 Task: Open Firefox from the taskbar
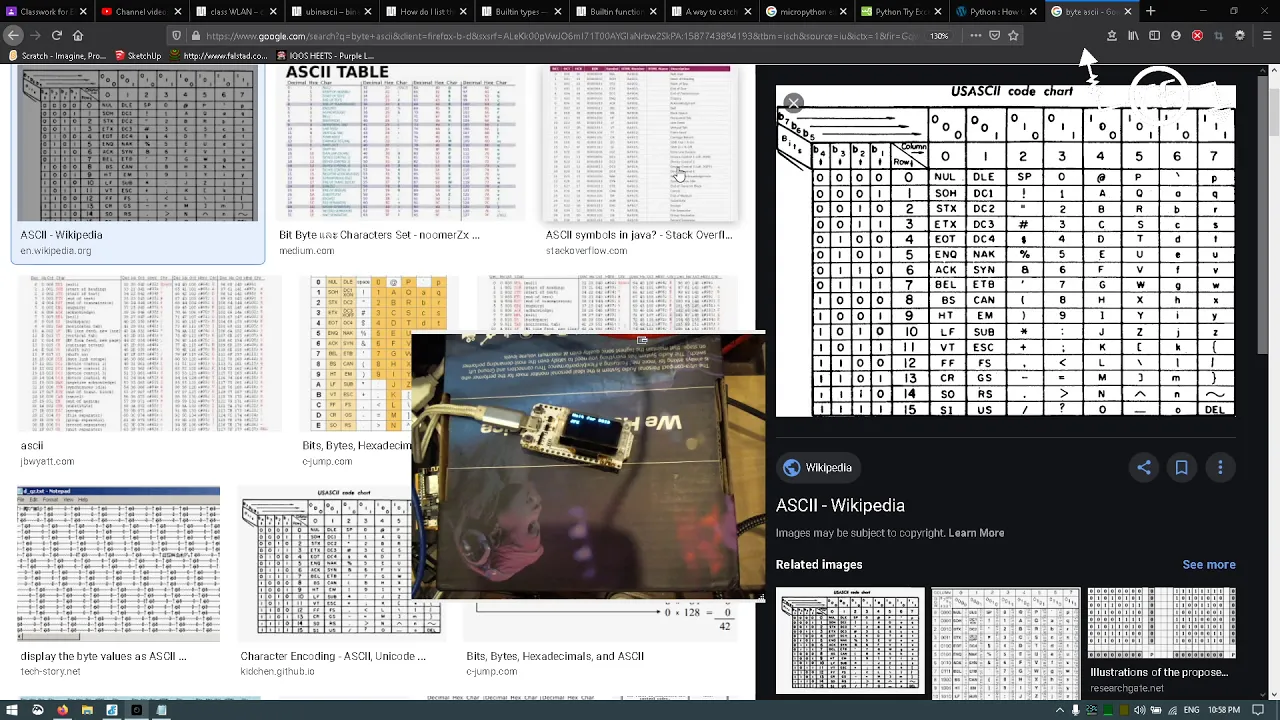[62, 710]
